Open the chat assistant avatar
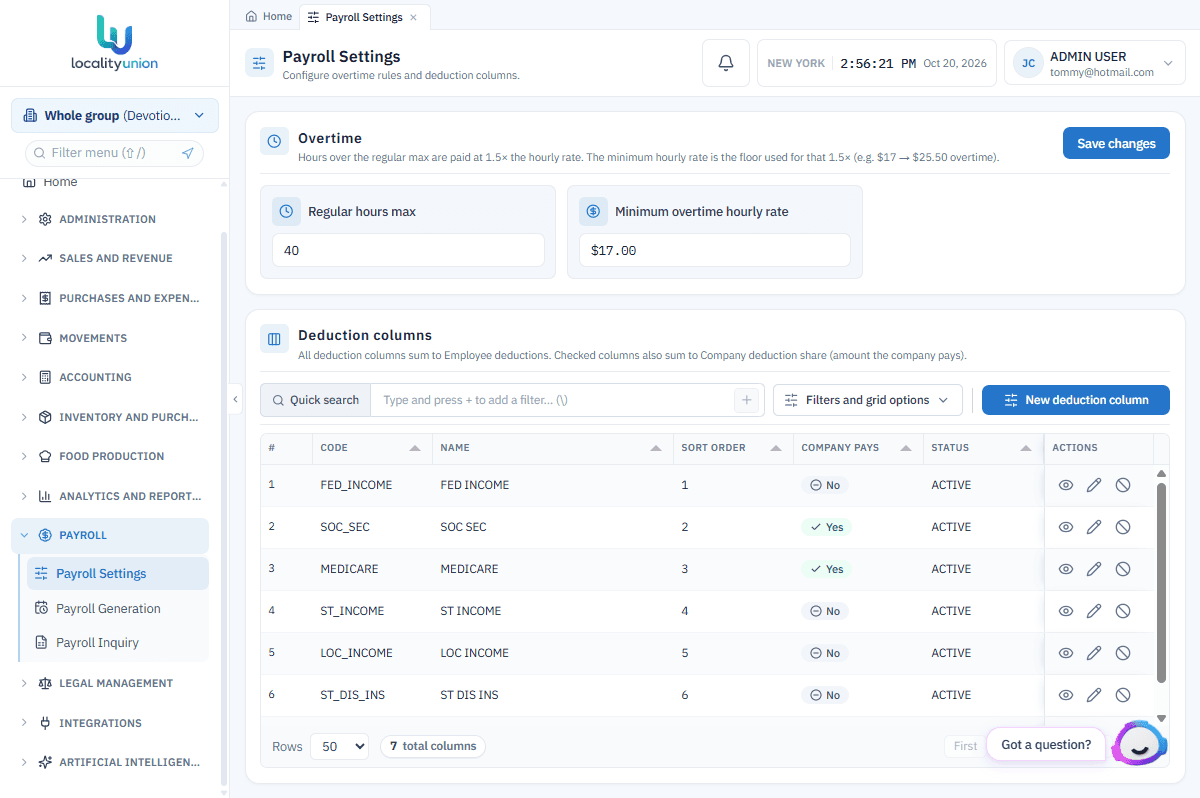 pos(1141,744)
